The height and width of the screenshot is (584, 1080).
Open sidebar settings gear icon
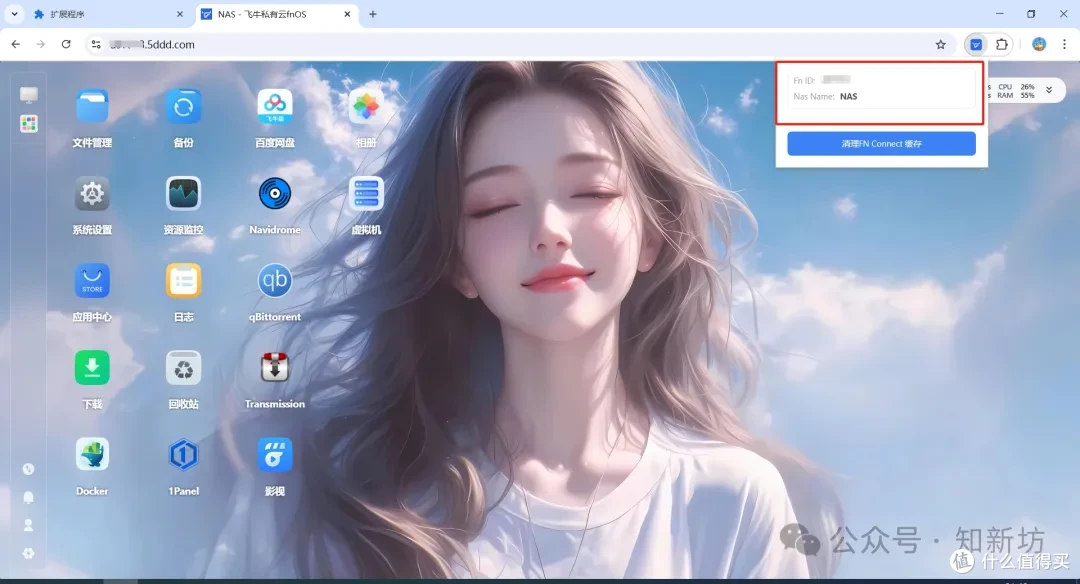click(28, 554)
